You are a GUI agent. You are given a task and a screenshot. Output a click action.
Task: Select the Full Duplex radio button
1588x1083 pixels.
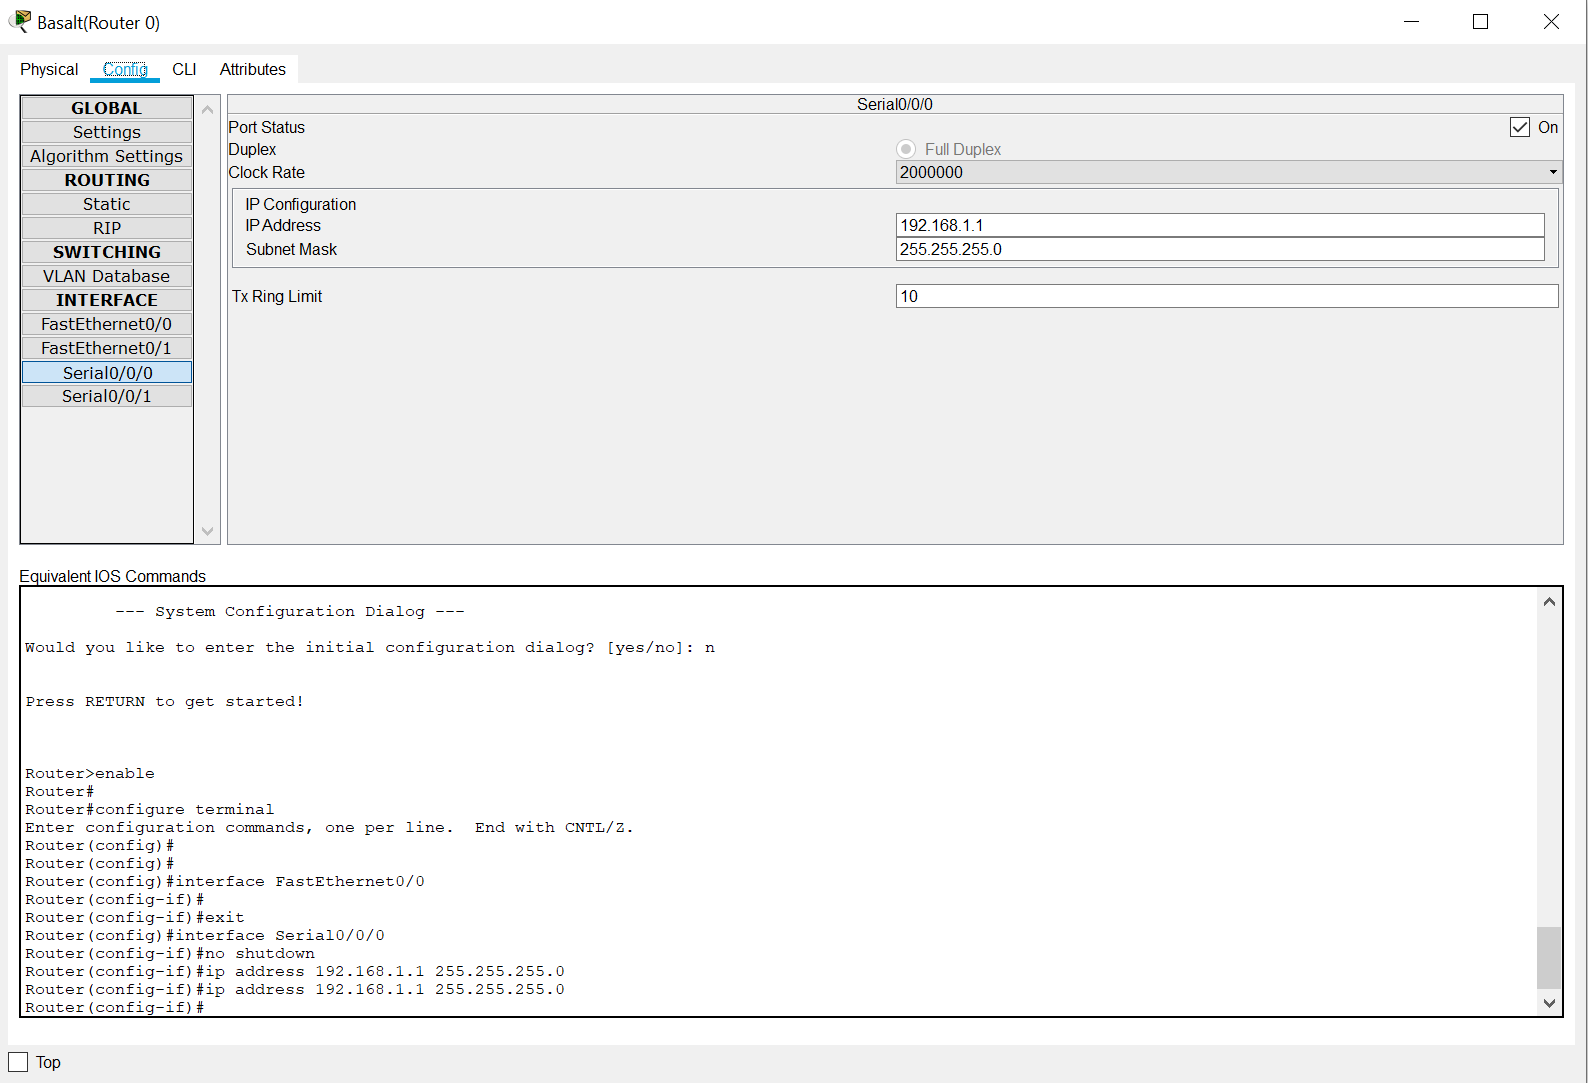click(906, 149)
